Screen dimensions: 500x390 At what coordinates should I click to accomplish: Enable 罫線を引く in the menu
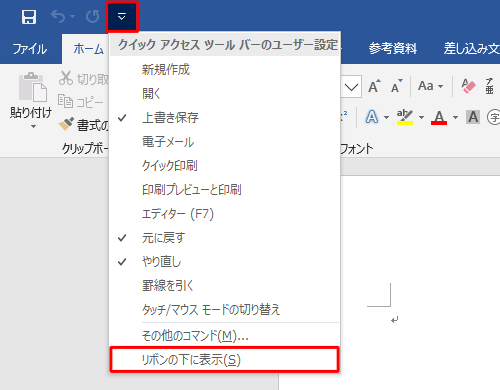[225, 286]
